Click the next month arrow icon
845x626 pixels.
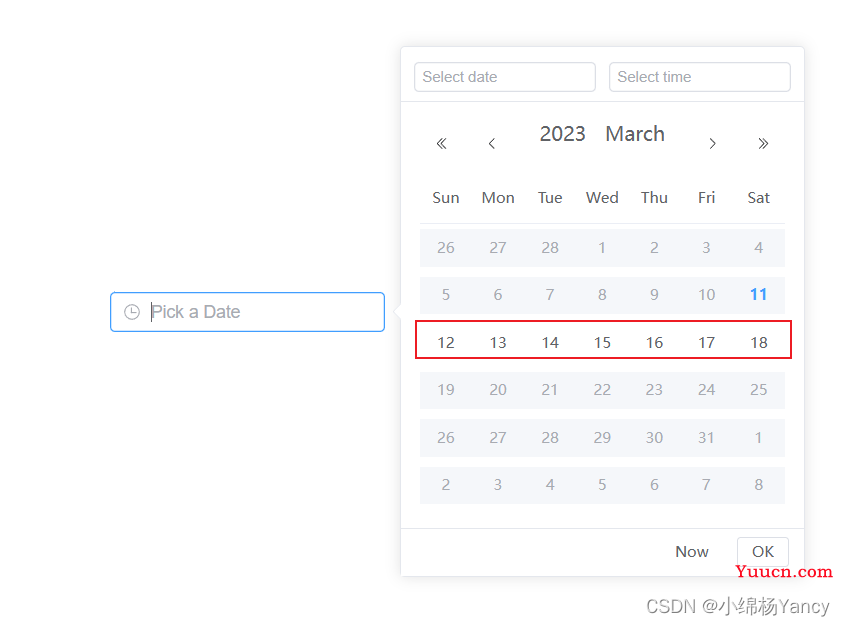pyautogui.click(x=712, y=143)
